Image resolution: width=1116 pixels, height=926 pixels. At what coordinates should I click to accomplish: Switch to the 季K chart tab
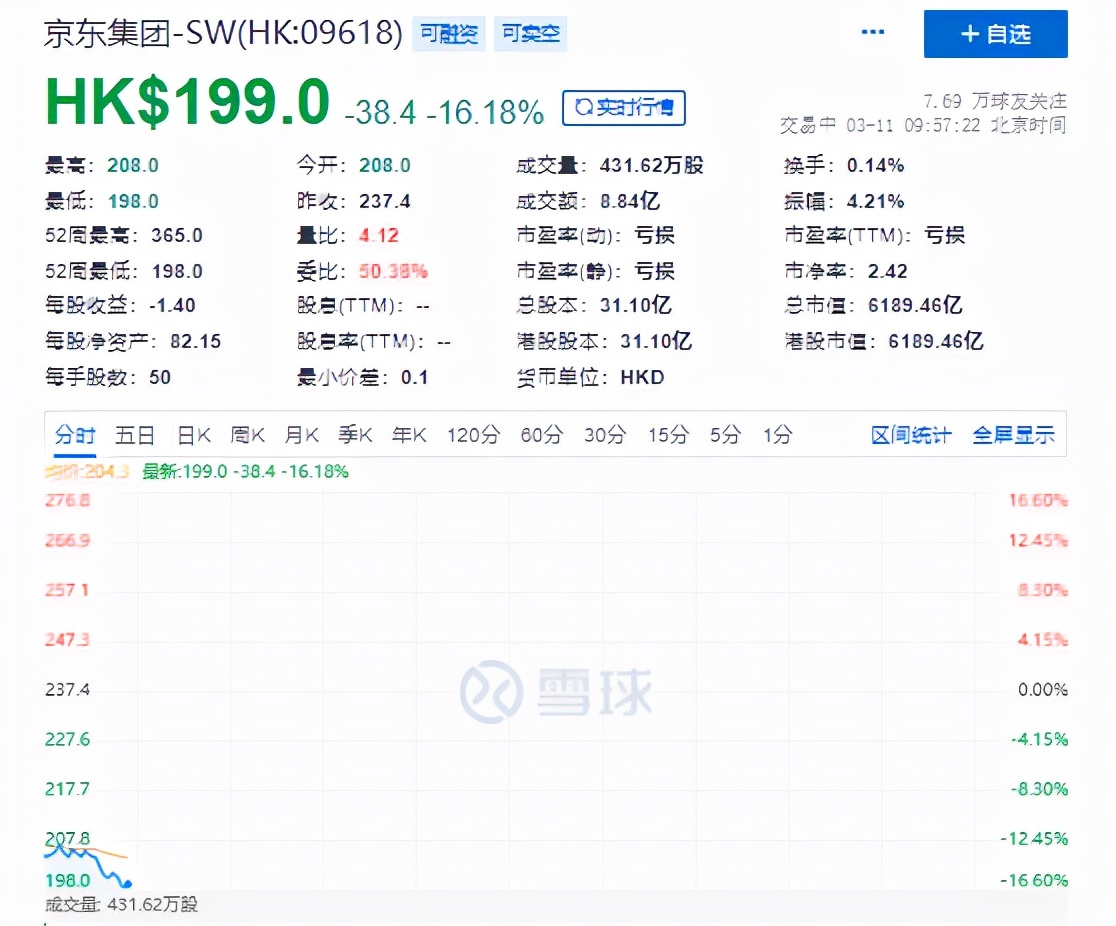point(355,435)
